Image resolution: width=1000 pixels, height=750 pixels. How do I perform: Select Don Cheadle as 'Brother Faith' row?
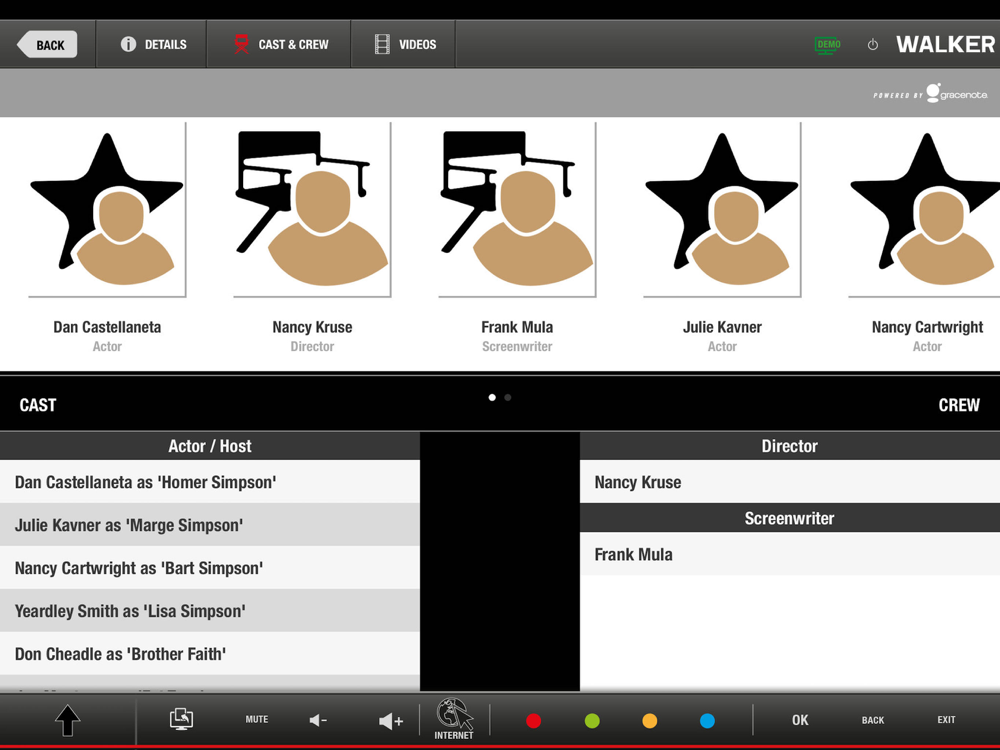tap(210, 654)
